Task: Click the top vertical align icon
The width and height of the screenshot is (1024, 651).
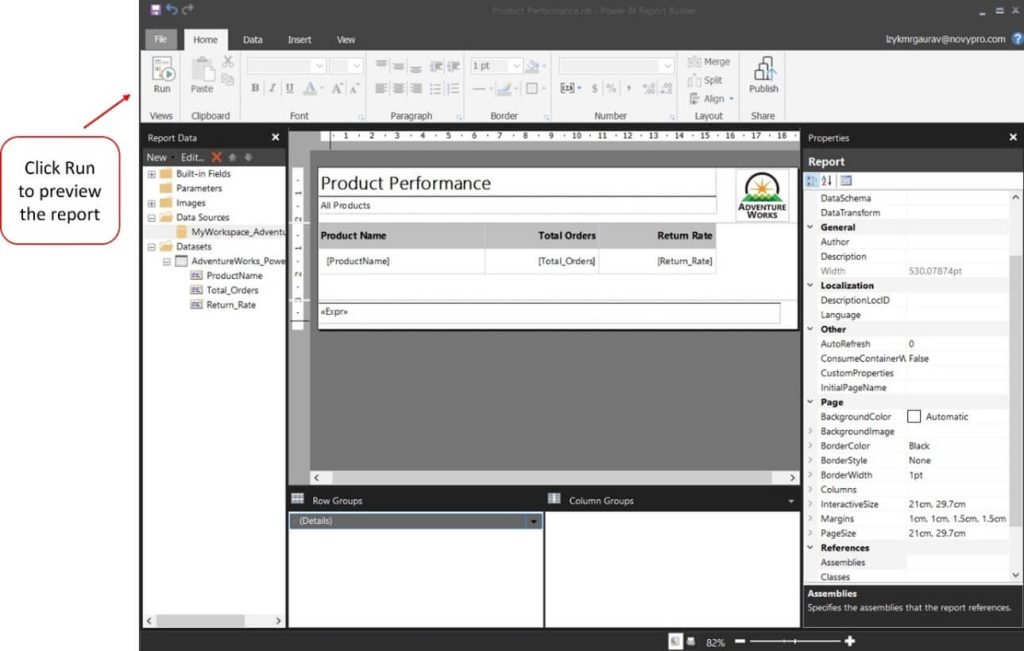Action: click(381, 65)
